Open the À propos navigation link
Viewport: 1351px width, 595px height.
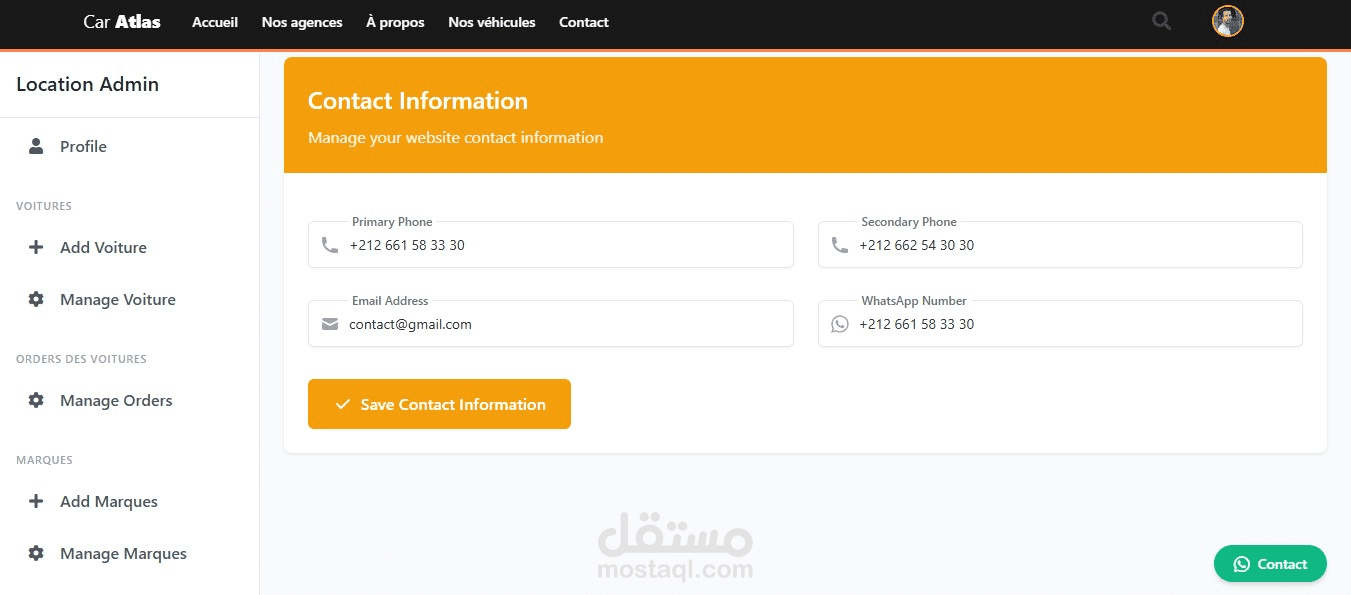(395, 22)
